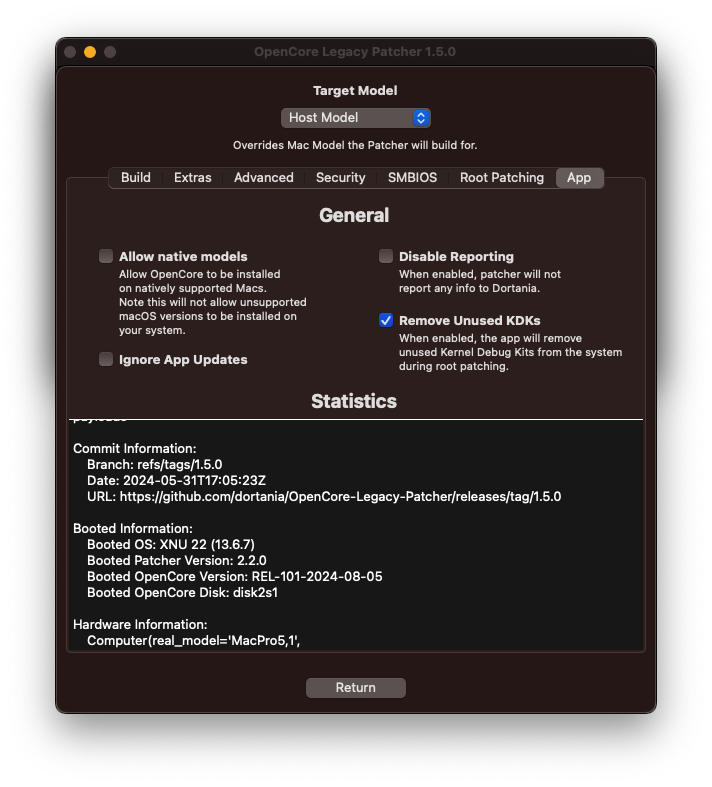Check the Disable Reporting checkbox

click(x=386, y=256)
